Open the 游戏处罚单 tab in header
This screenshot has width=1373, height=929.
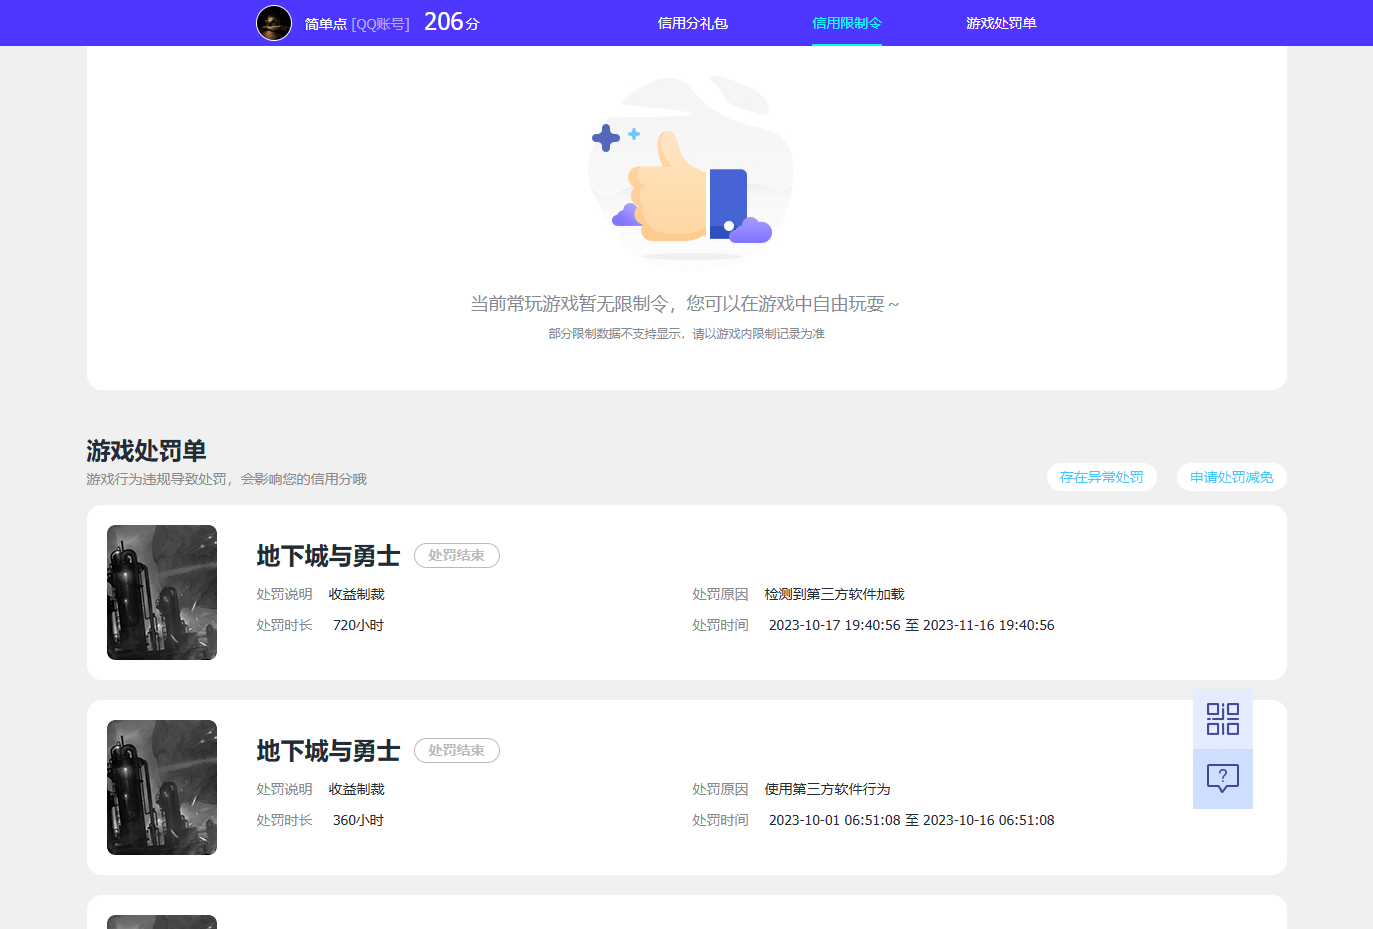click(x=1000, y=23)
